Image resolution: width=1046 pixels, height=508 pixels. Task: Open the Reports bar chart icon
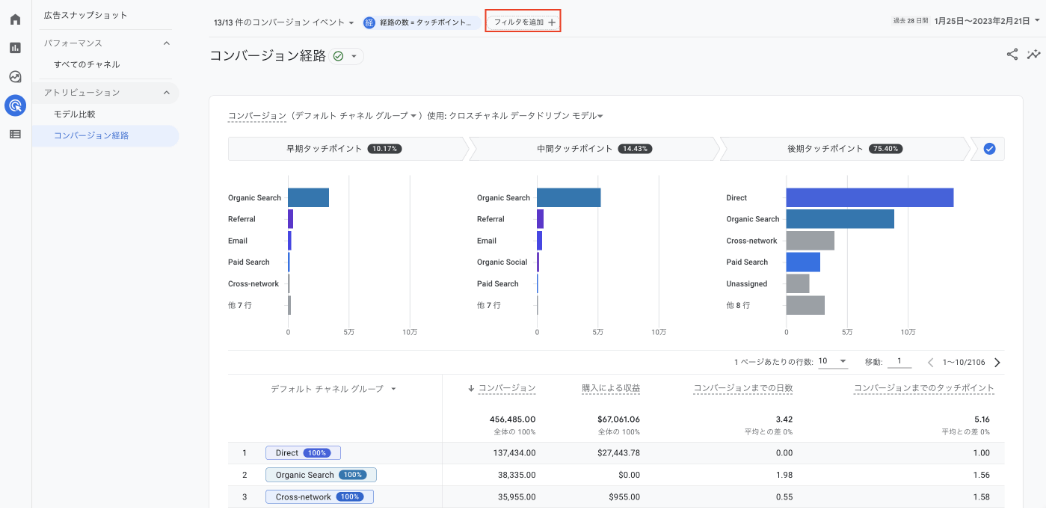click(15, 48)
